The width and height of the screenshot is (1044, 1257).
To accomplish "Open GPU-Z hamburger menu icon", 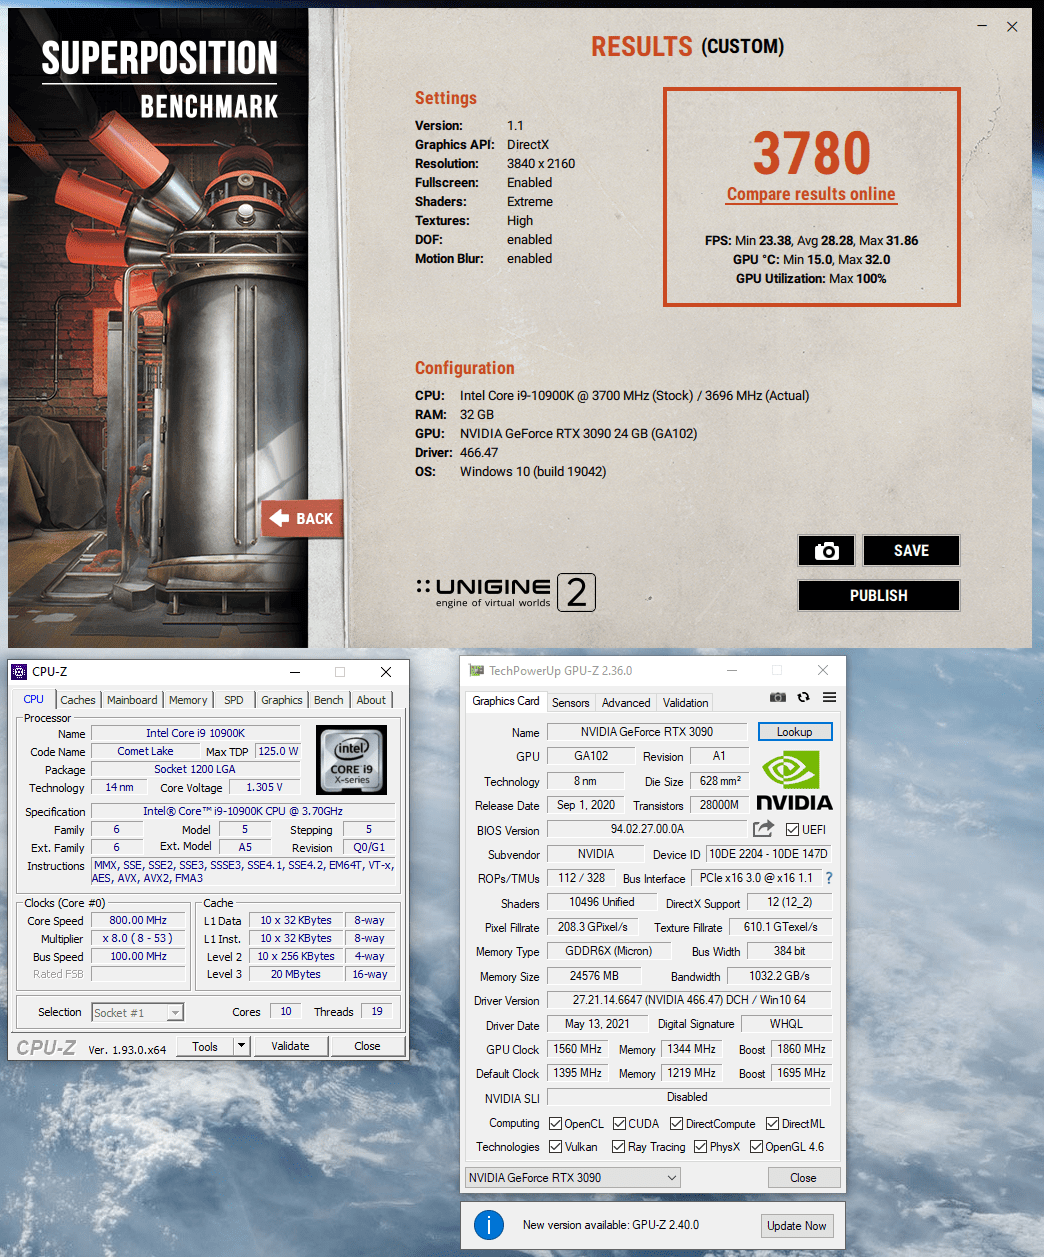I will coord(829,697).
